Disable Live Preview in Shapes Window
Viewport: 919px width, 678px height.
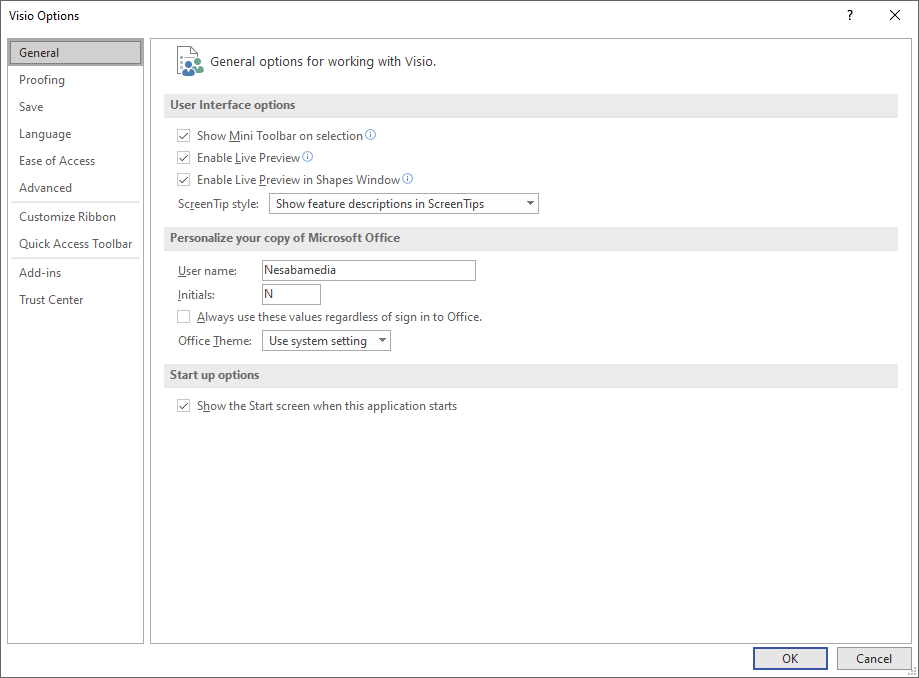183,180
